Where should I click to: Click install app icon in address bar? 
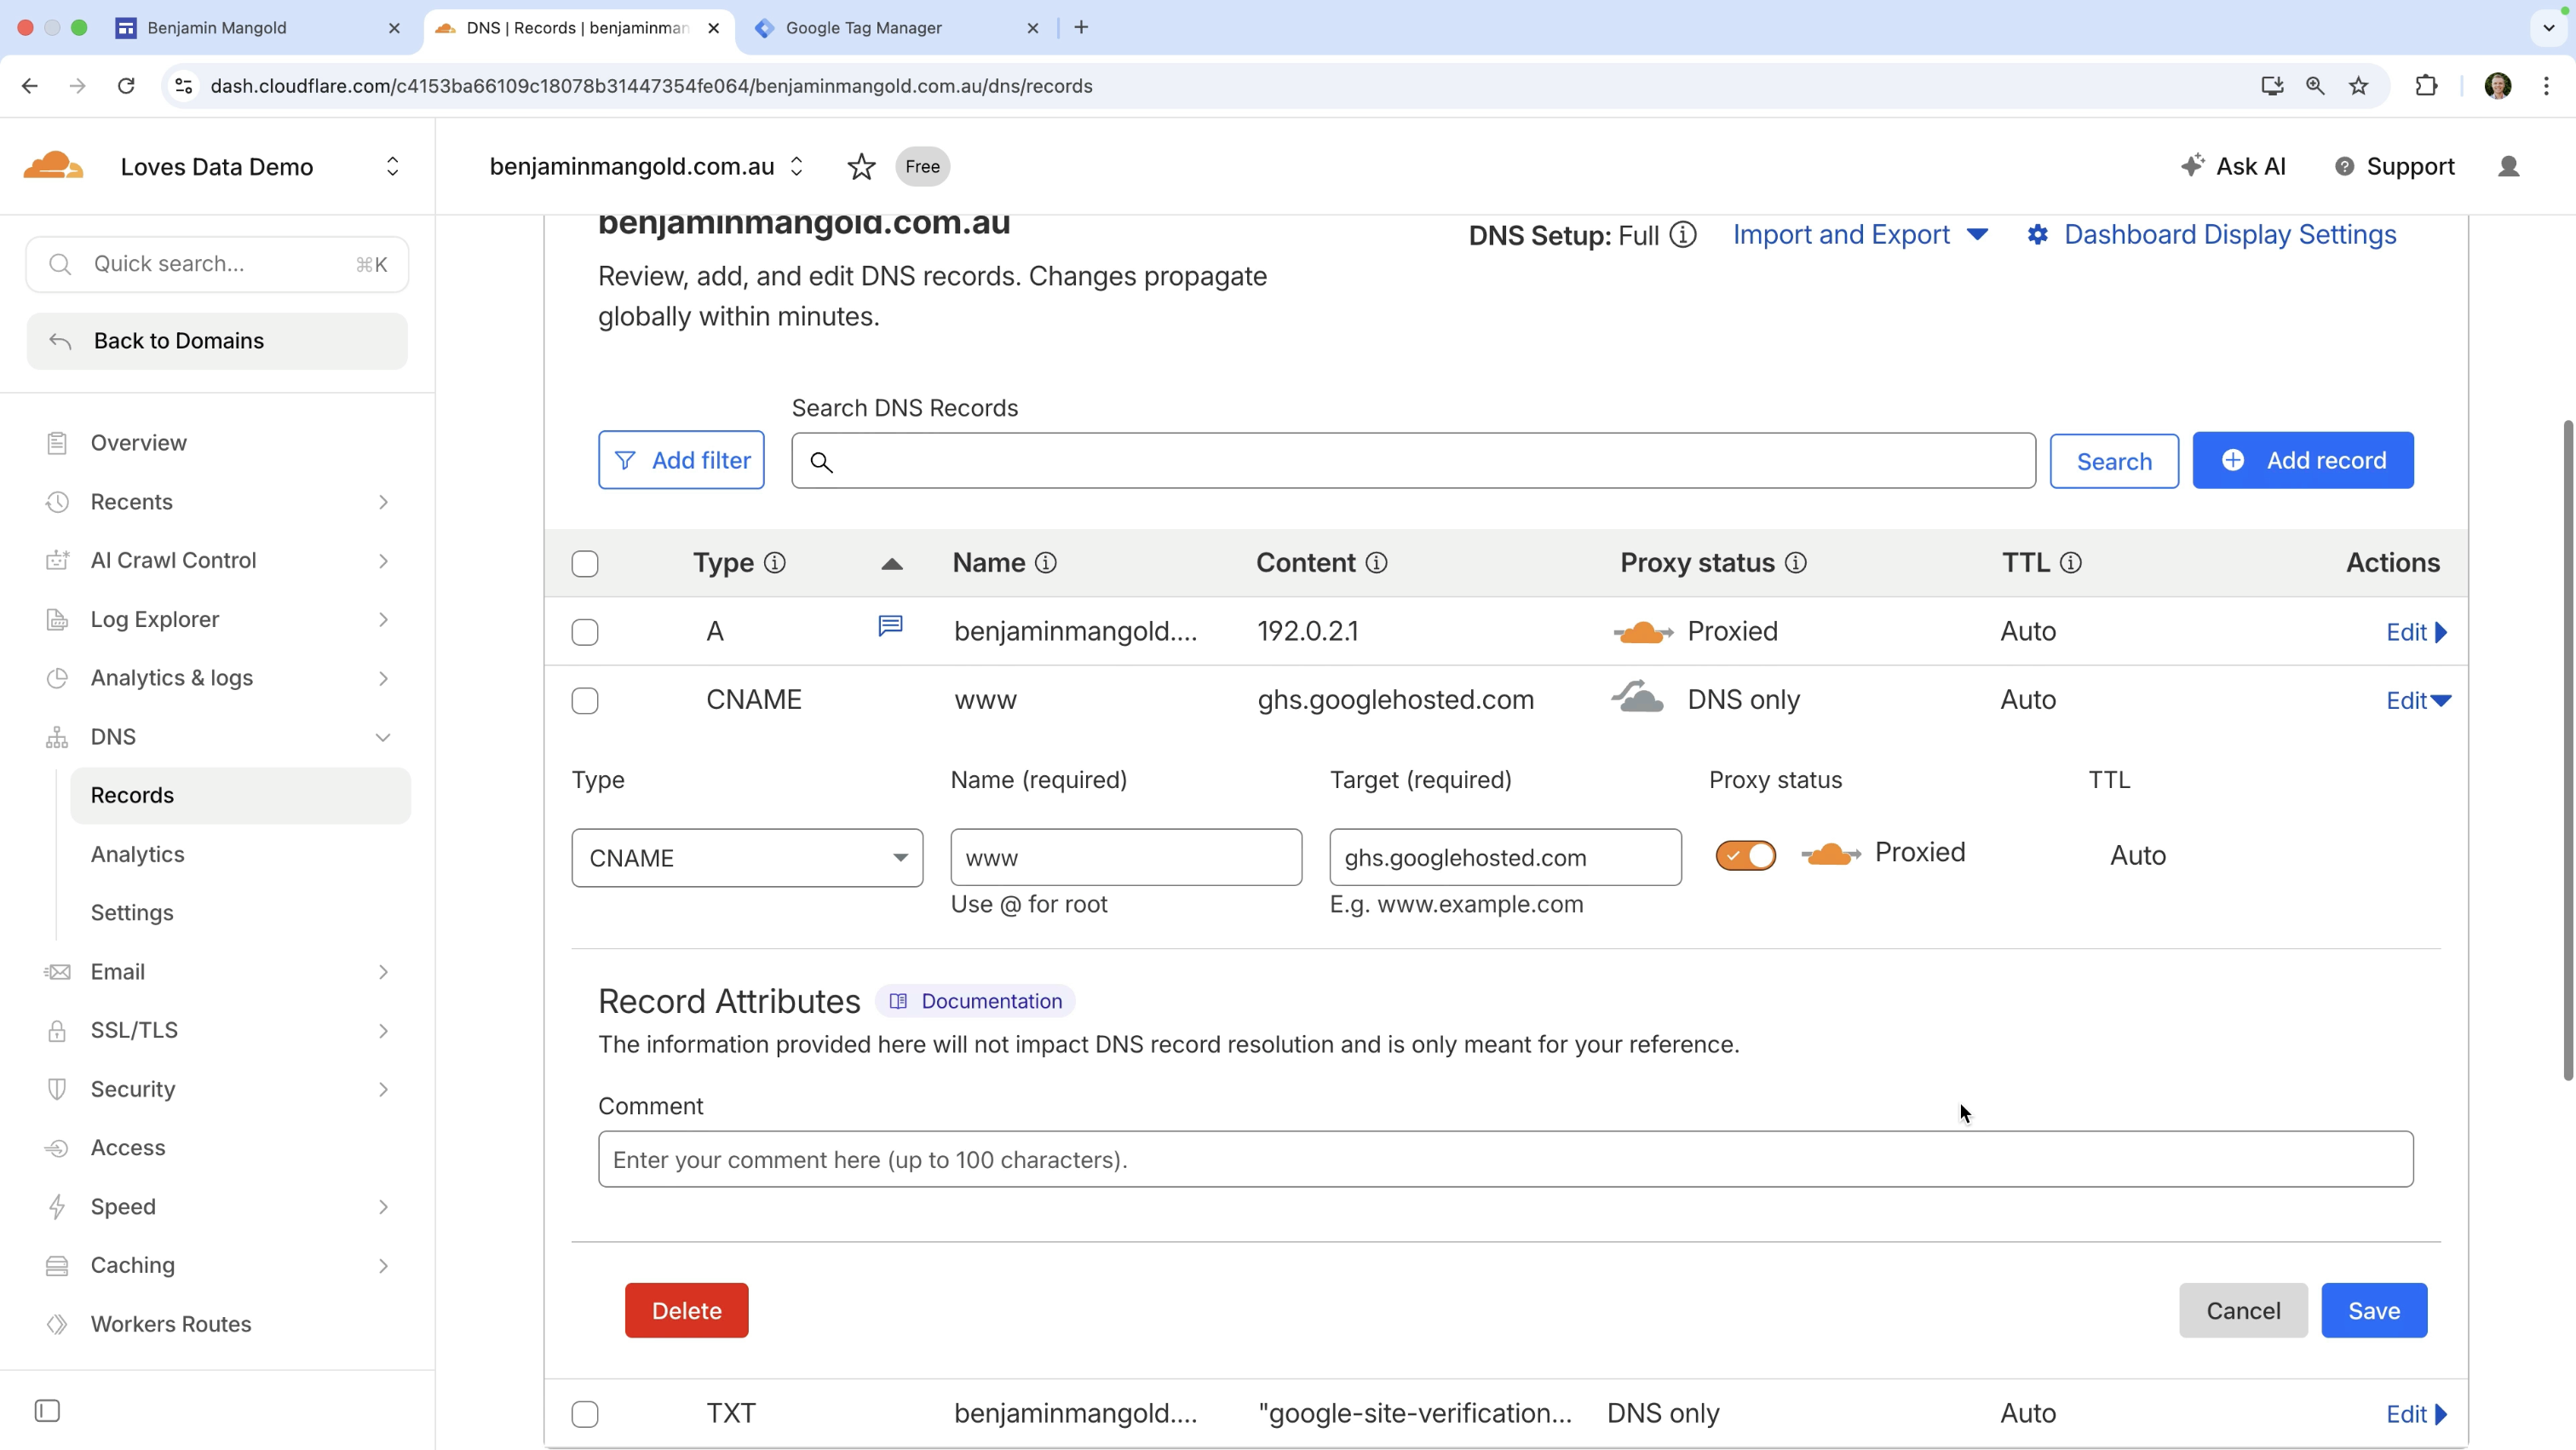click(x=2272, y=86)
